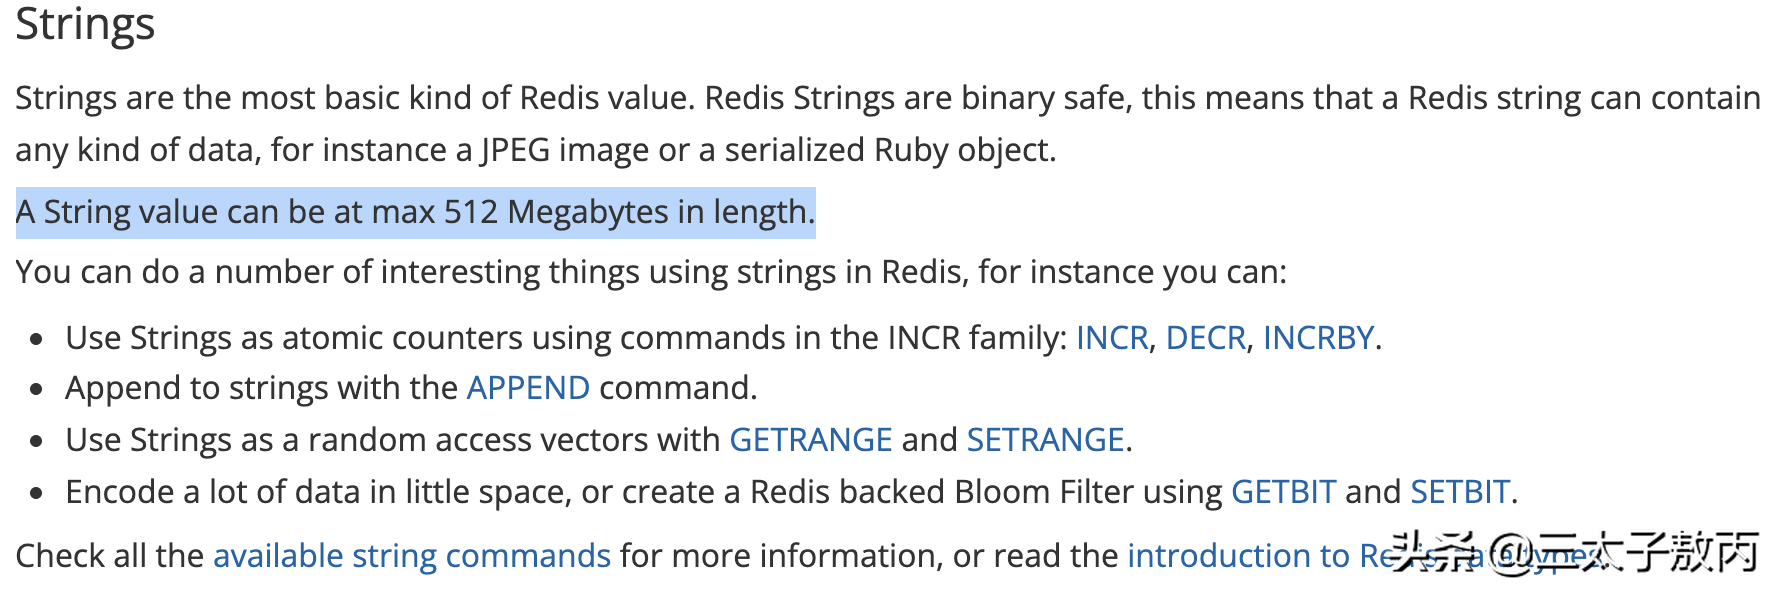Follow the GETBIT link
1778x594 pixels.
pyautogui.click(x=1283, y=492)
